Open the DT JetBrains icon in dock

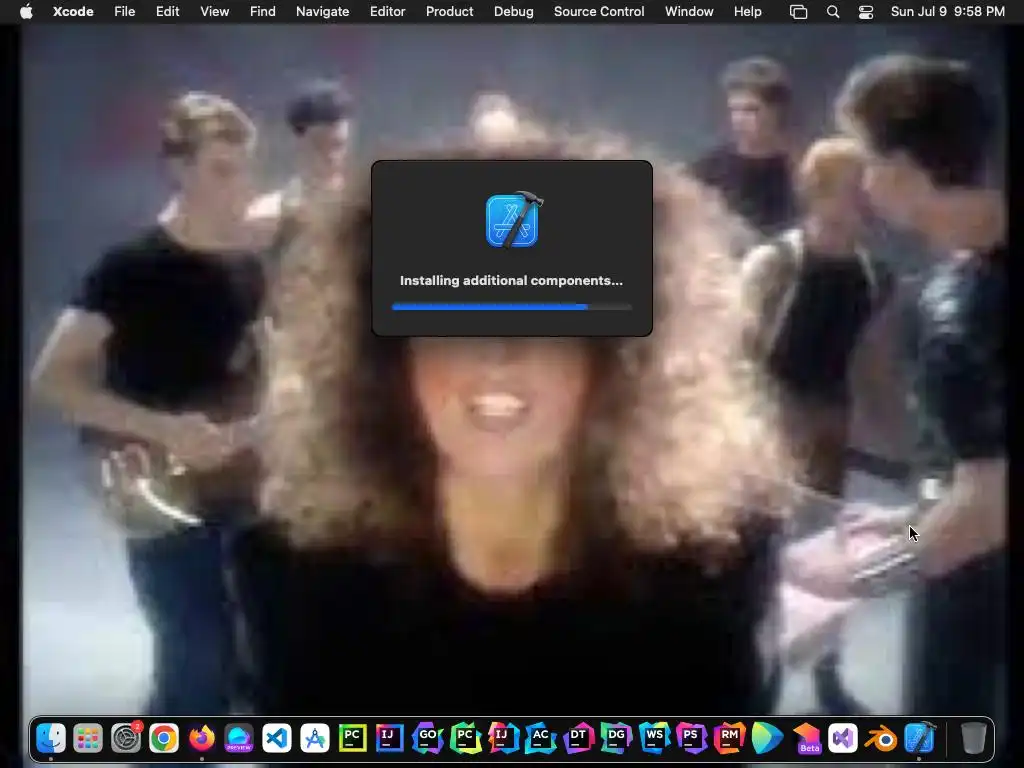point(579,739)
